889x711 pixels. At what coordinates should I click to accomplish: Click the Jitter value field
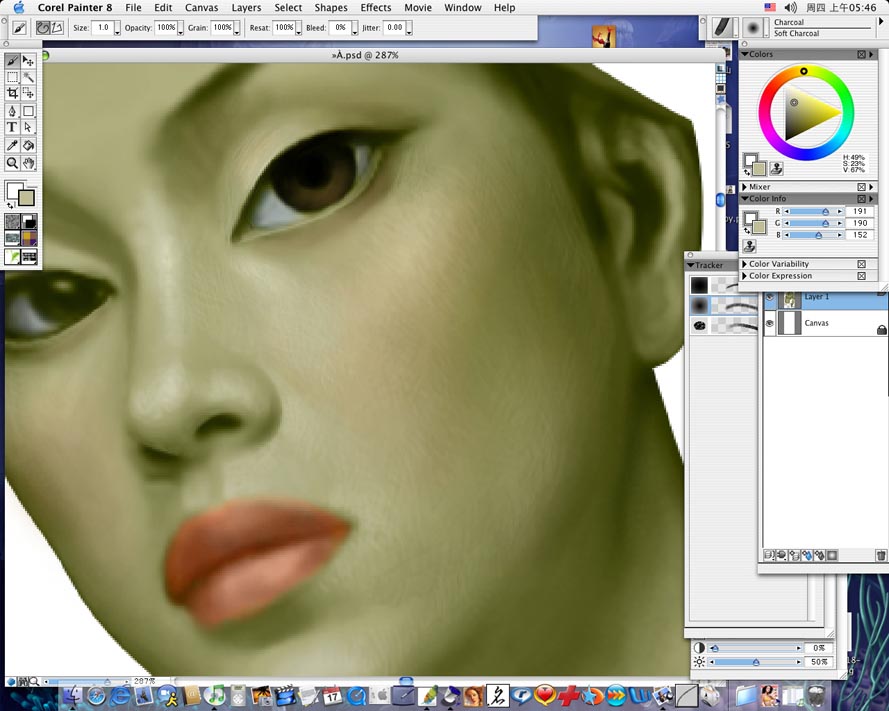click(394, 27)
